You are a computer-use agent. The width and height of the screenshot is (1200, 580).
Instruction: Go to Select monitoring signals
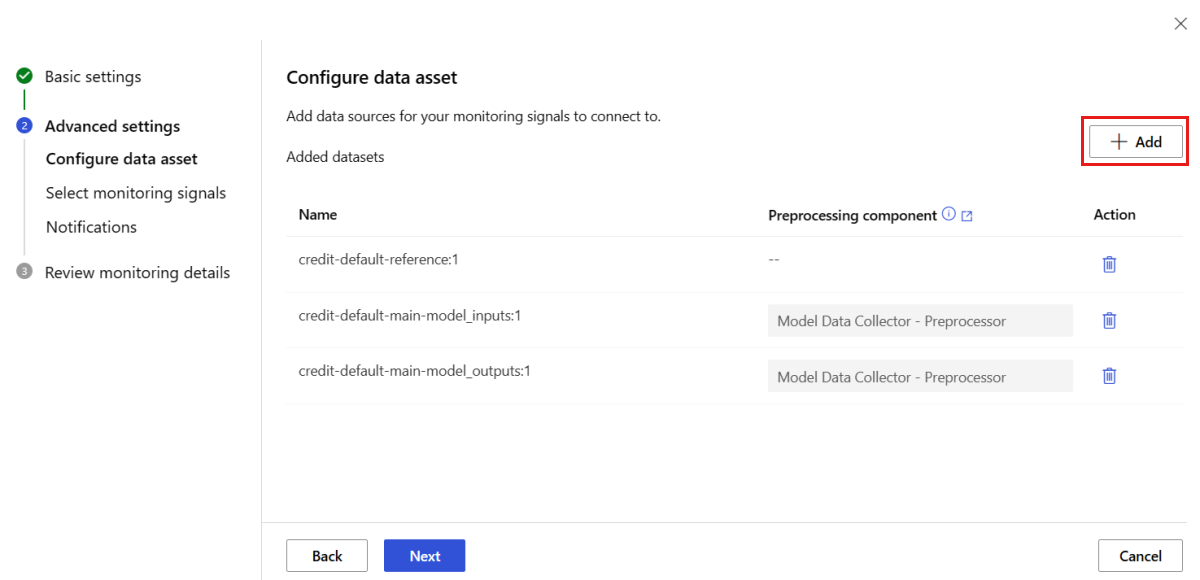(x=136, y=193)
